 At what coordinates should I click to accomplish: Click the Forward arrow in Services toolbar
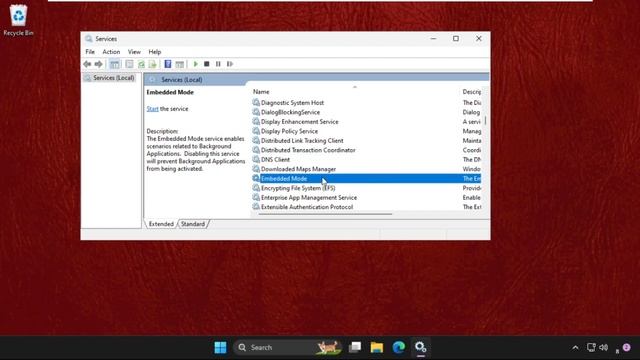click(x=98, y=64)
